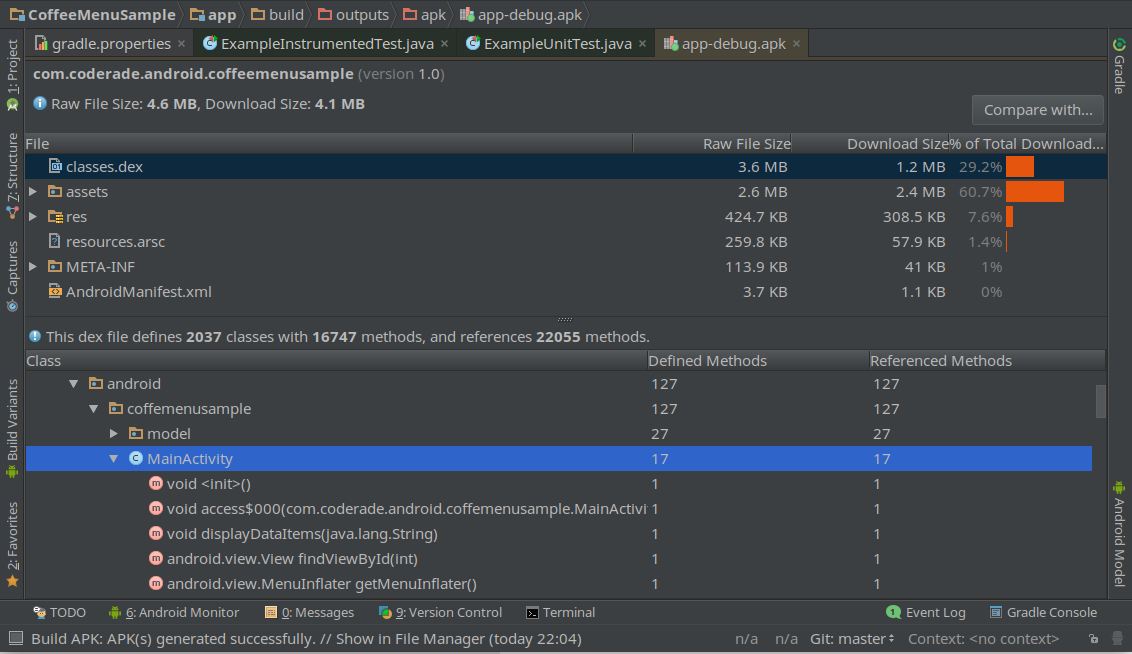Image resolution: width=1132 pixels, height=654 pixels.
Task: Open the Messages panel
Action: pos(310,612)
